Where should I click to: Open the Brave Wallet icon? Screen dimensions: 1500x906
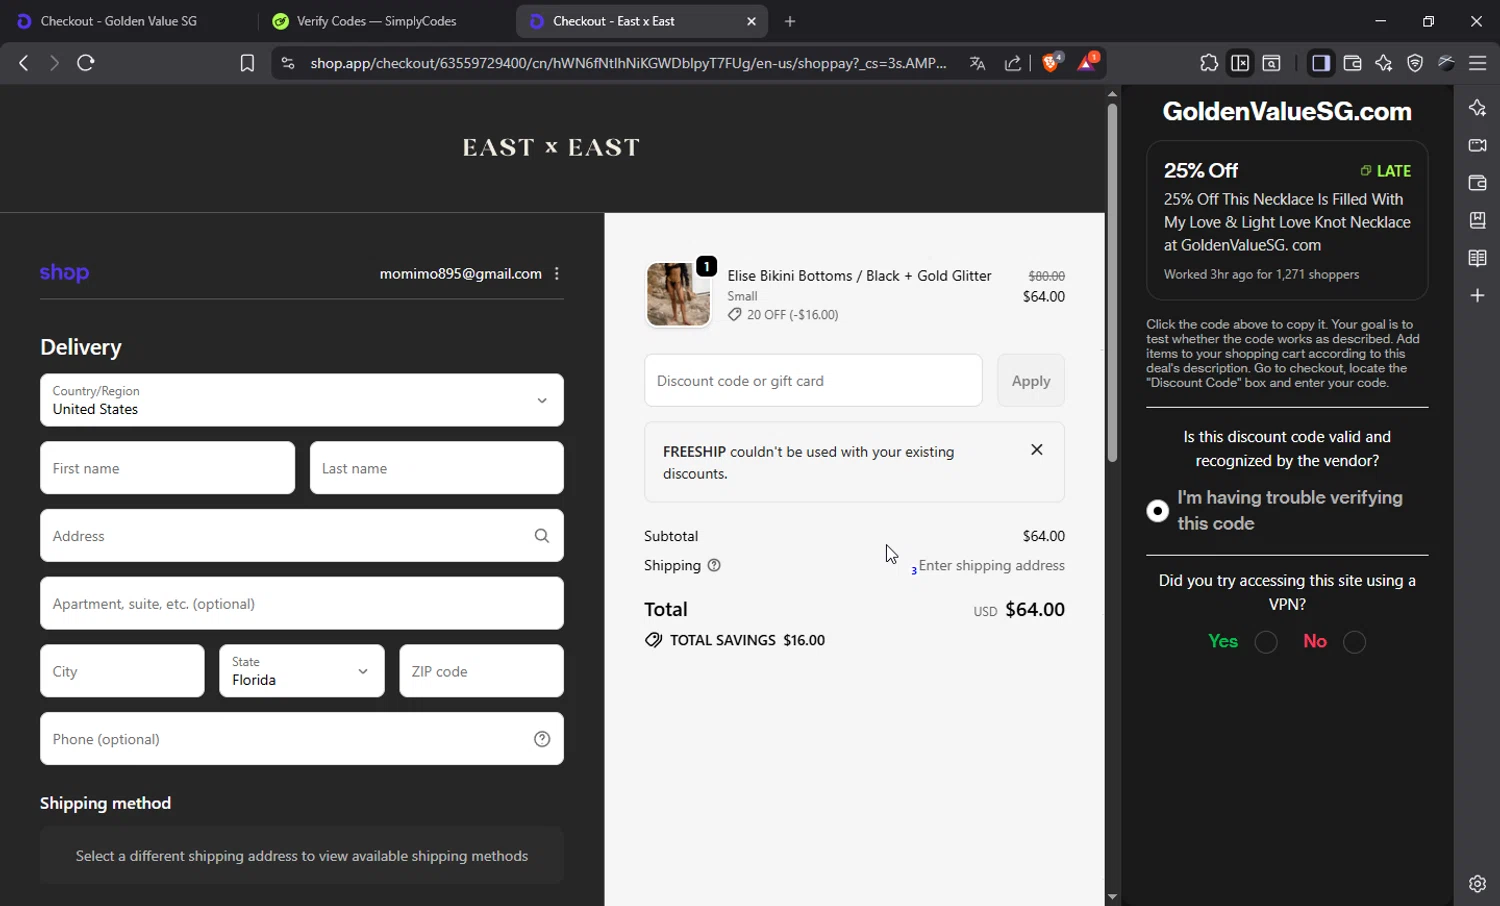(1352, 63)
